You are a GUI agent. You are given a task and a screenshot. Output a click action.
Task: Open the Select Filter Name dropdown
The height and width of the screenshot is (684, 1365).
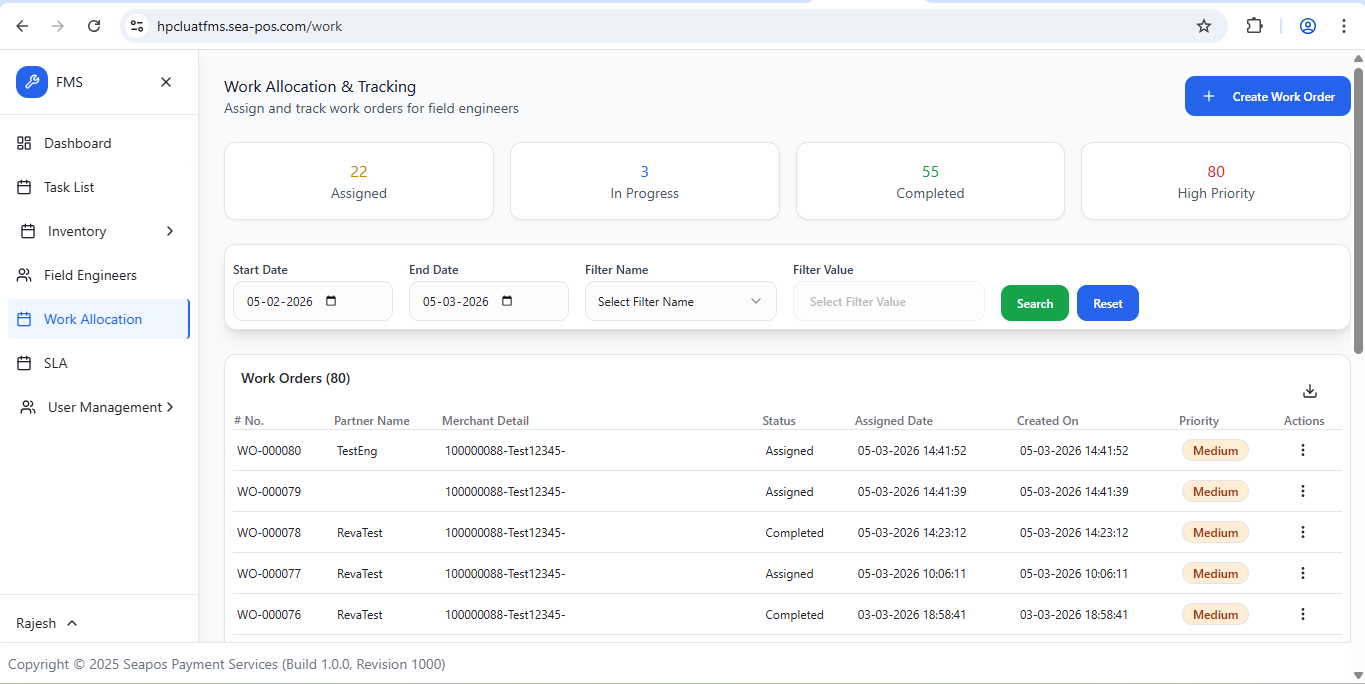[680, 301]
